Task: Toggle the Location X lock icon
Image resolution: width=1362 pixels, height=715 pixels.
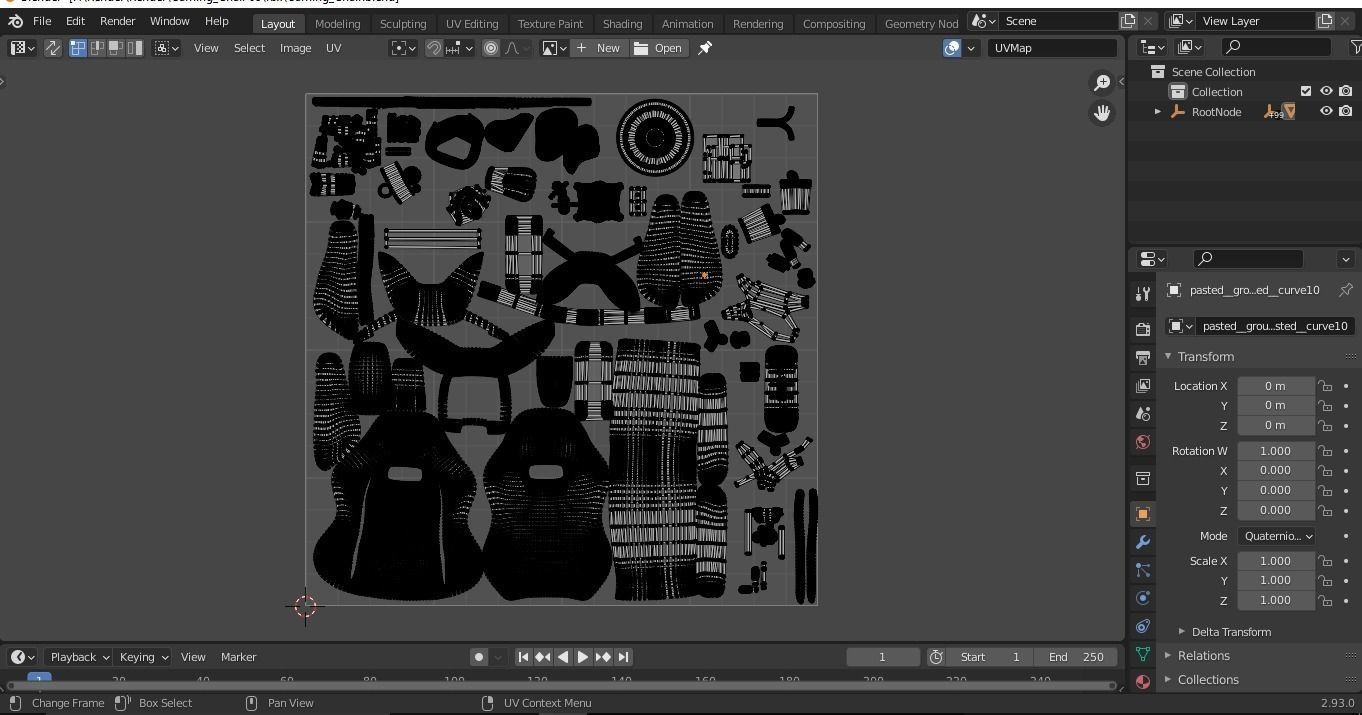Action: coord(1325,386)
